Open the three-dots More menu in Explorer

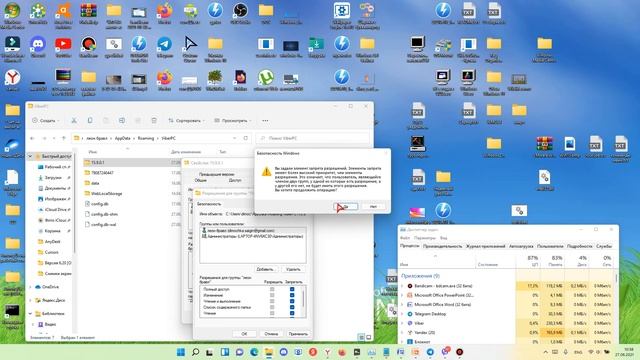click(x=265, y=120)
